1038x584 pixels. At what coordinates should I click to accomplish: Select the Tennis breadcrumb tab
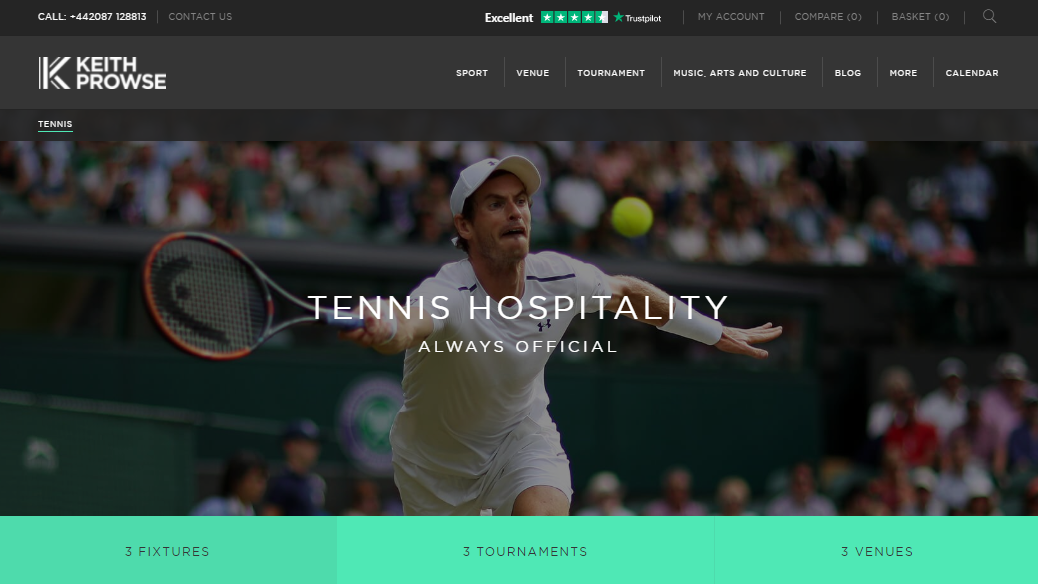(55, 124)
